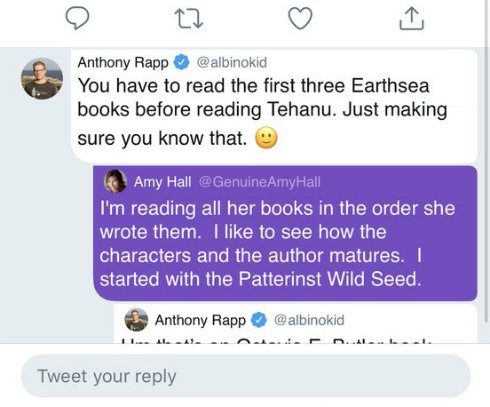
Task: Like the tweet with the heart icon
Action: pos(300,18)
